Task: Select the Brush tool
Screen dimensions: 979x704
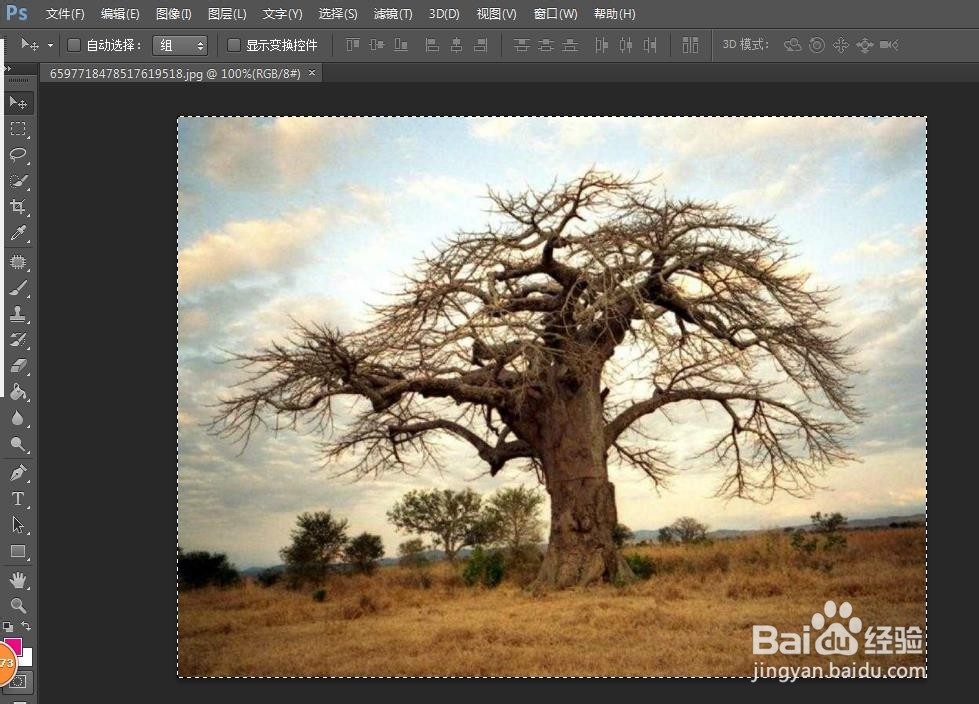Action: [18, 288]
